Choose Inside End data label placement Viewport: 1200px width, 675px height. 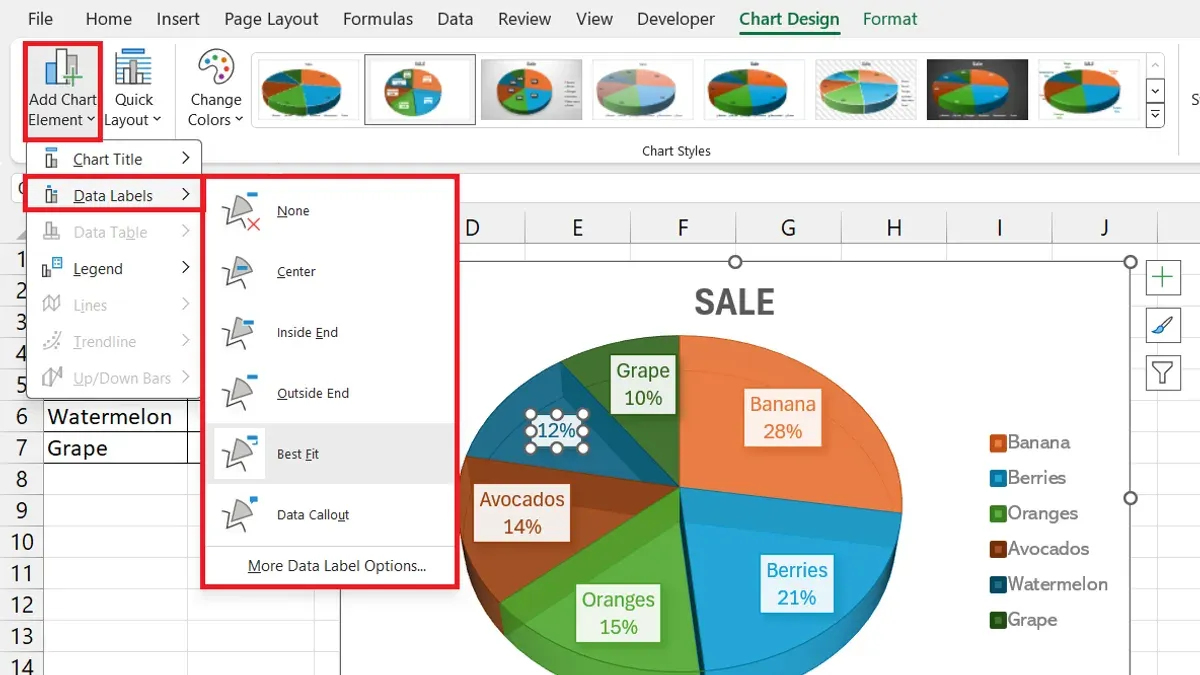(330, 333)
